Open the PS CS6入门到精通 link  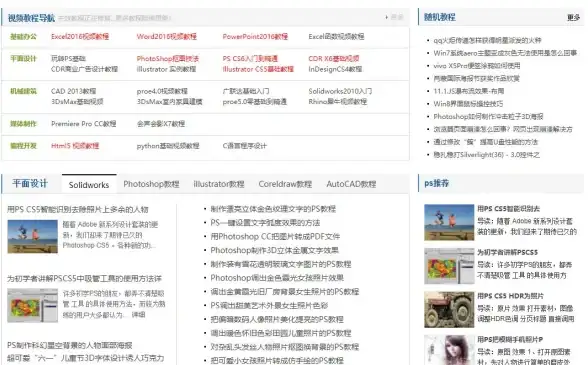tap(250, 59)
